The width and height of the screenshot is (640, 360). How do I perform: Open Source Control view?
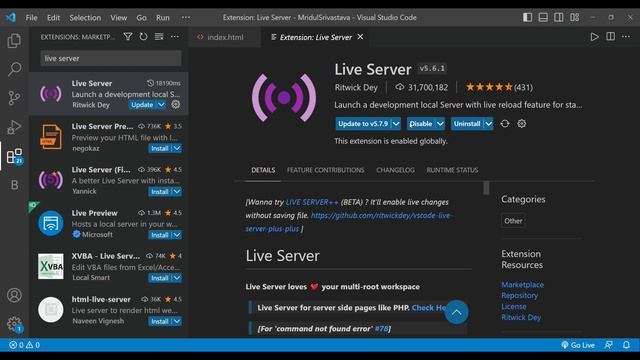(x=14, y=98)
